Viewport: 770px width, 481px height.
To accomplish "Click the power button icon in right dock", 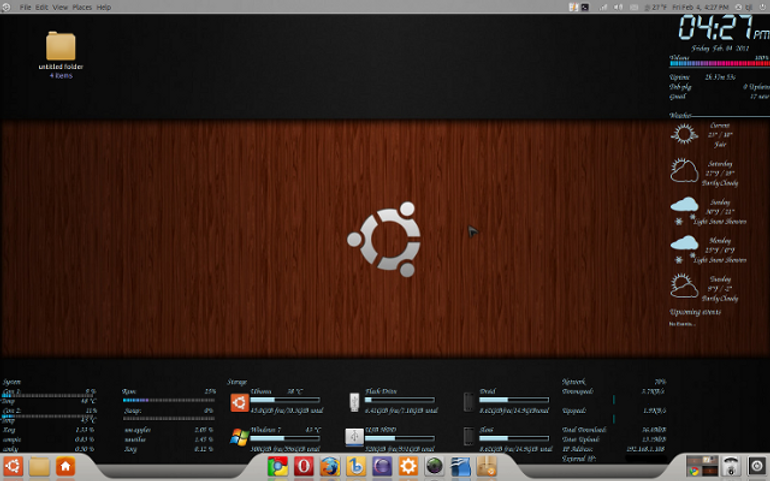I will pos(757,466).
